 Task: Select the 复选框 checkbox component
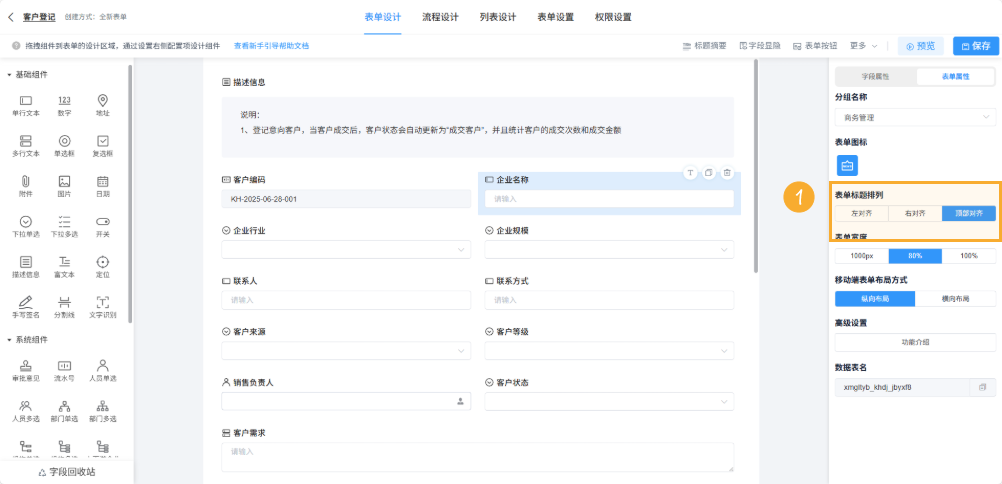point(102,146)
